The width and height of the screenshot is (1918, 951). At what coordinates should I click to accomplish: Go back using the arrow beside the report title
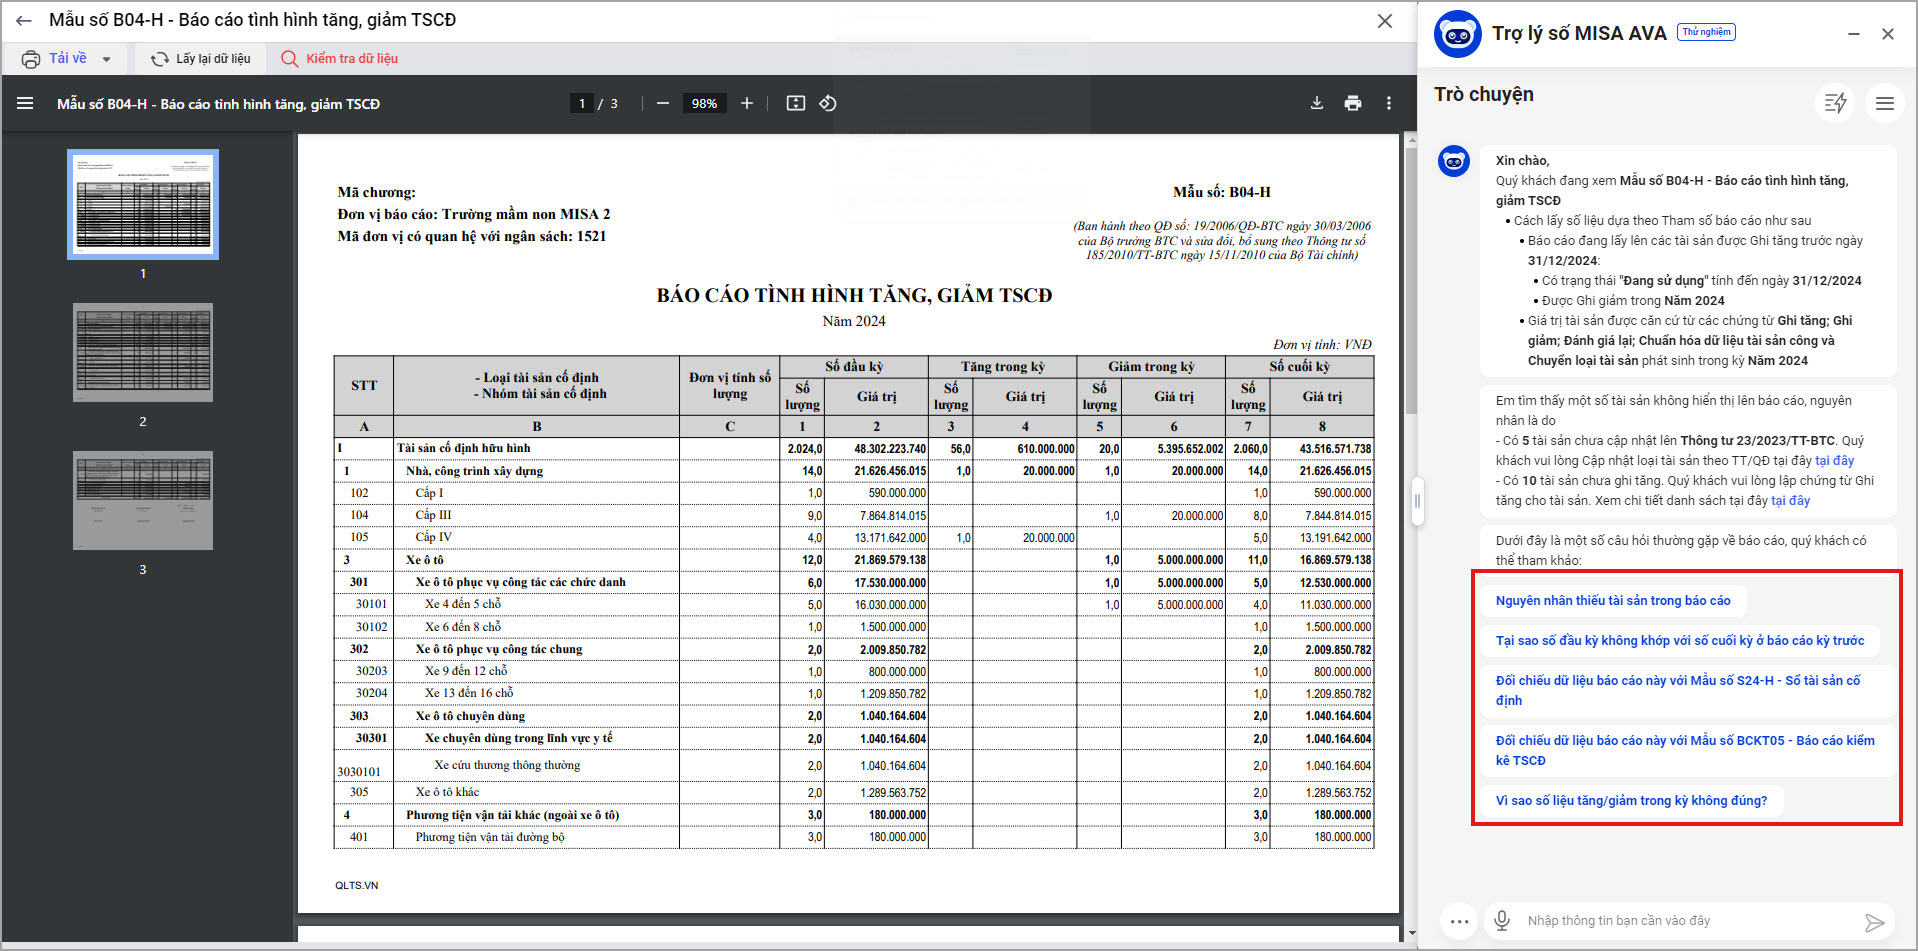pyautogui.click(x=24, y=21)
